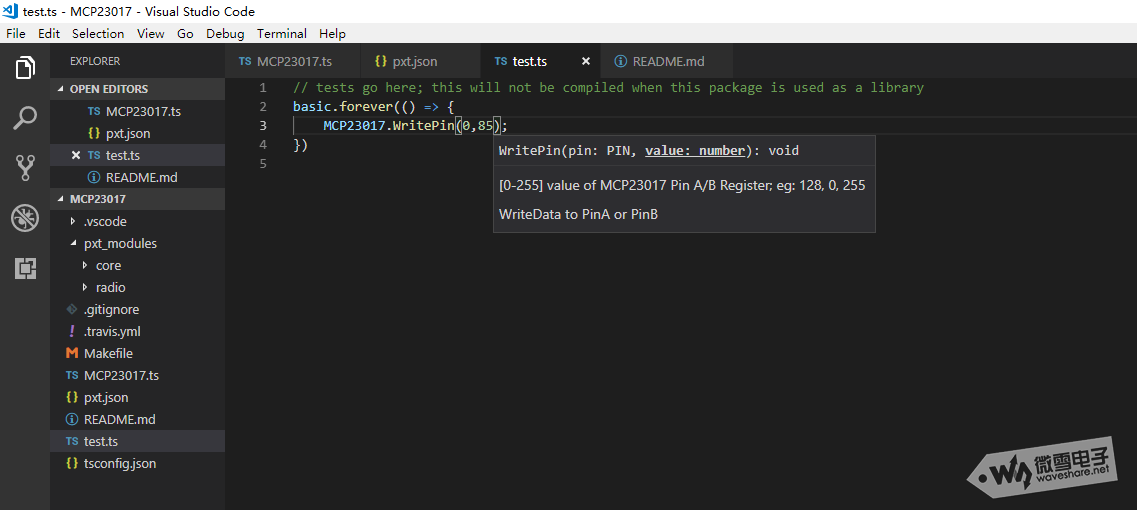Open the Debug view icon

tap(25, 218)
